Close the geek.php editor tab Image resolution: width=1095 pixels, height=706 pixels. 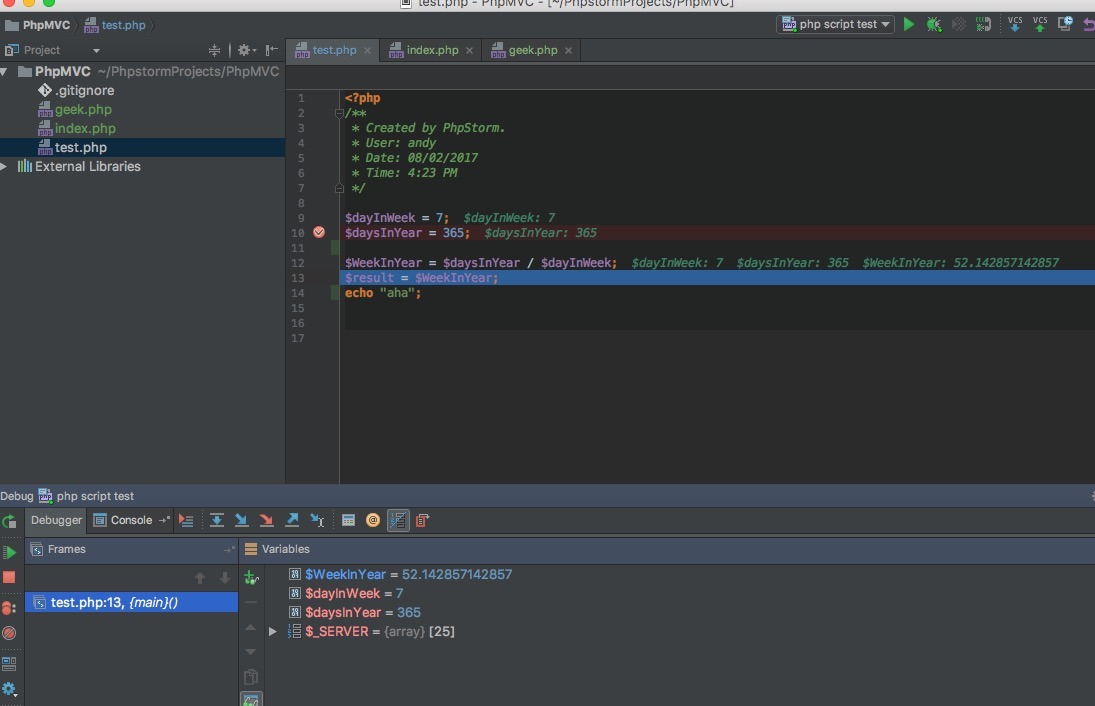[568, 50]
